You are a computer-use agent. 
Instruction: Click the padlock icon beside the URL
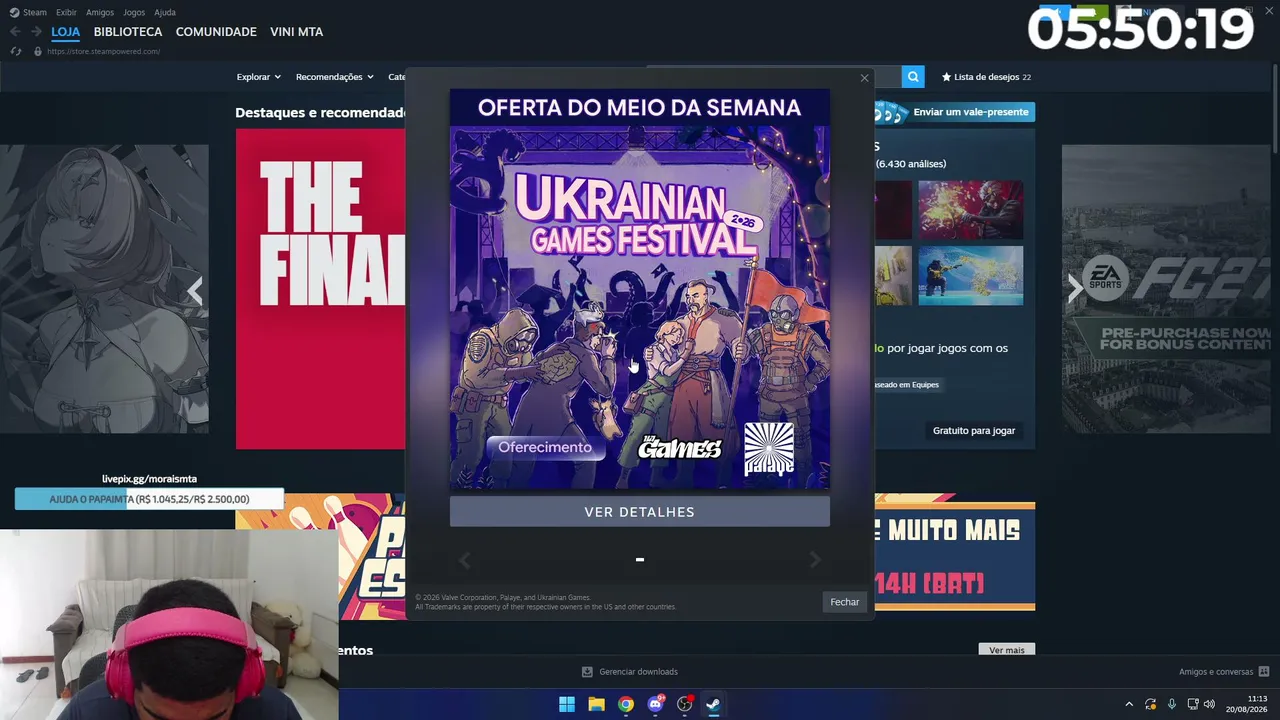pos(38,51)
